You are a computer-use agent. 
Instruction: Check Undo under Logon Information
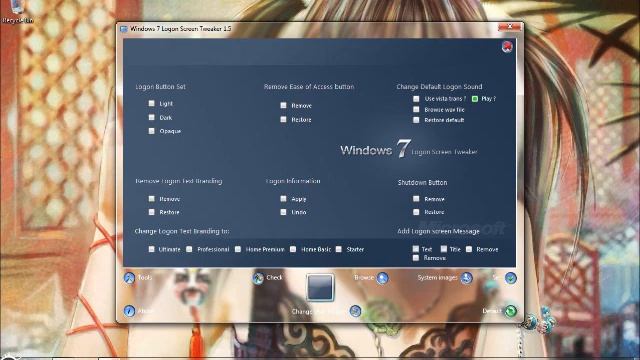[283, 212]
